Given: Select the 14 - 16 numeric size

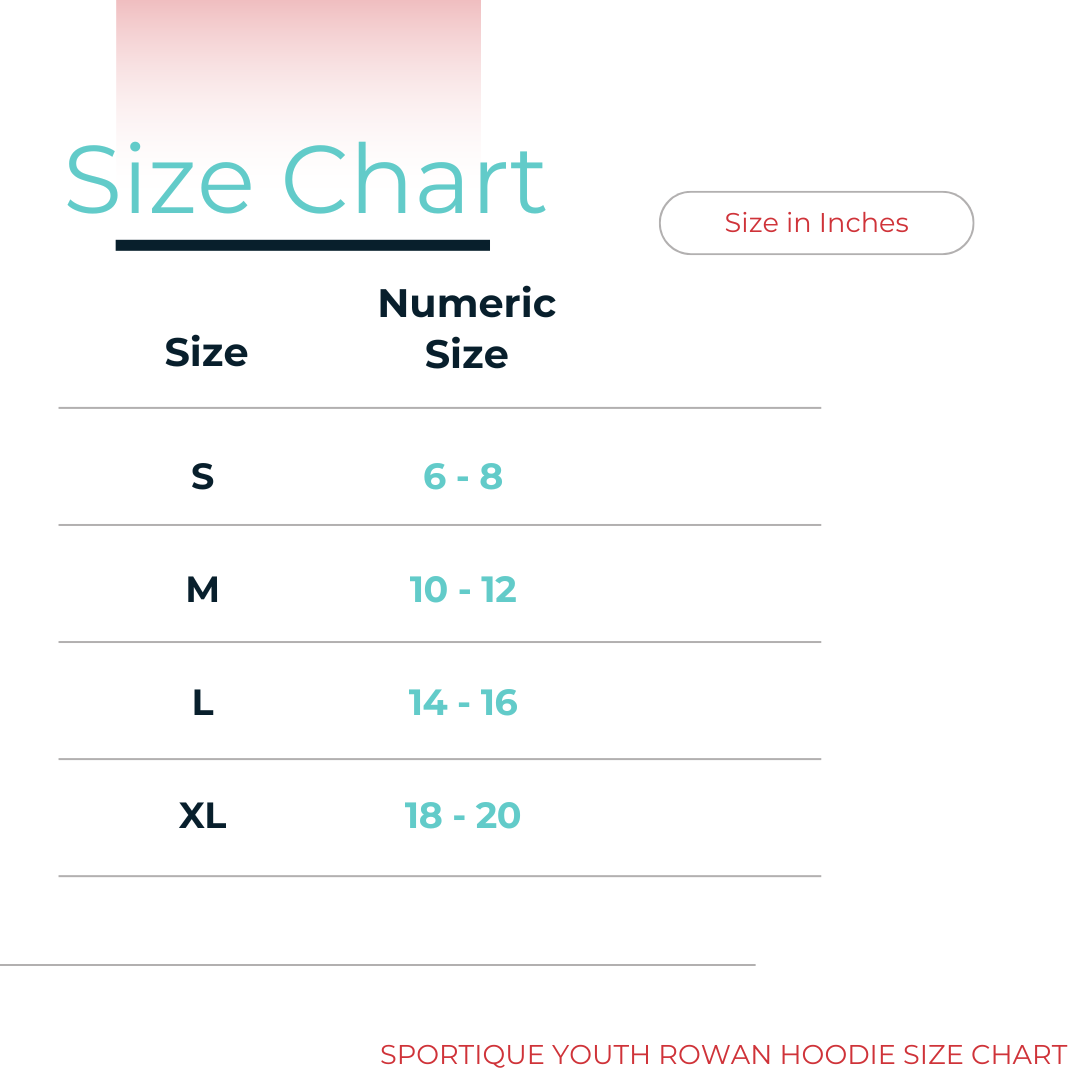Looking at the screenshot, I should [x=463, y=703].
